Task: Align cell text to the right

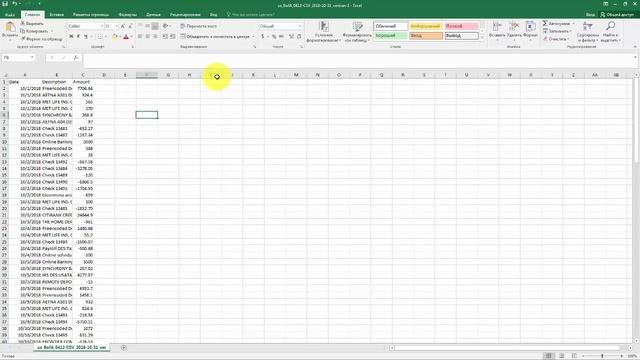Action: (155, 37)
